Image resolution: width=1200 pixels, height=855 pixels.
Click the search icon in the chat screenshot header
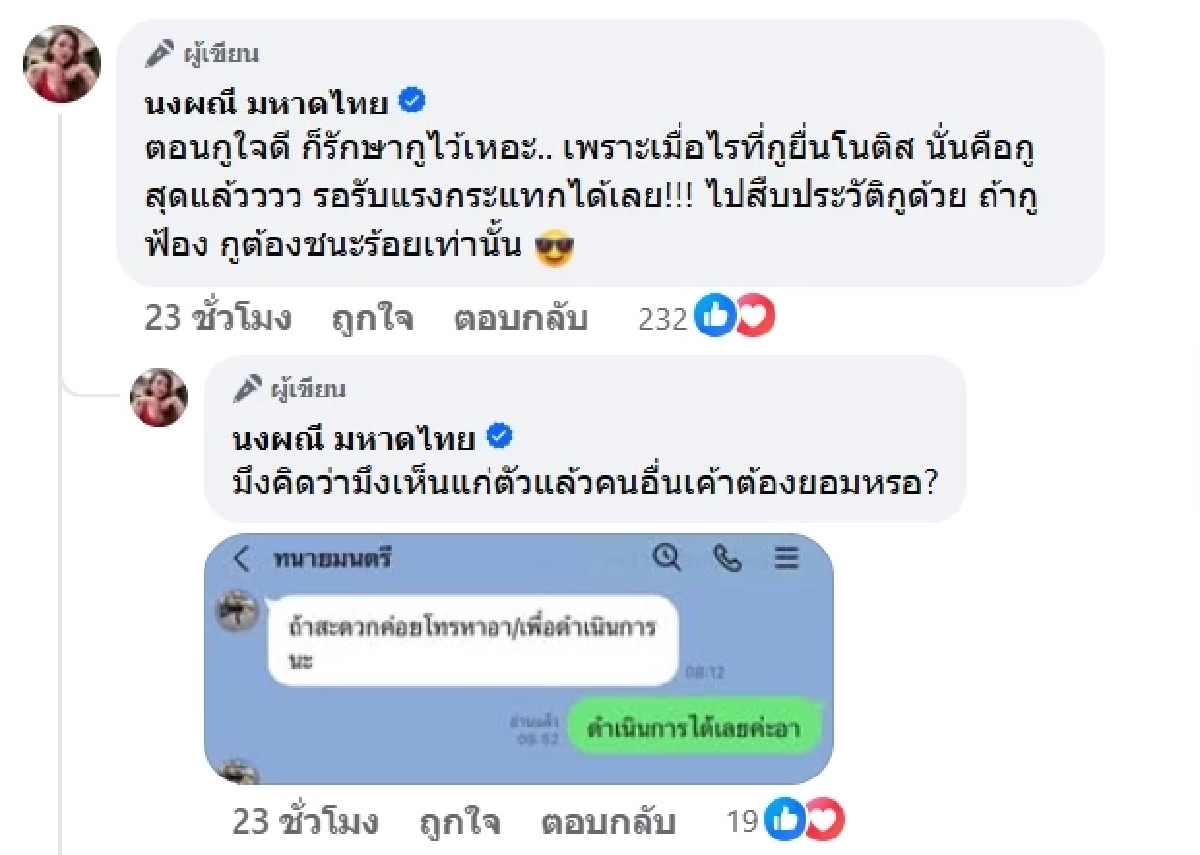coord(667,560)
